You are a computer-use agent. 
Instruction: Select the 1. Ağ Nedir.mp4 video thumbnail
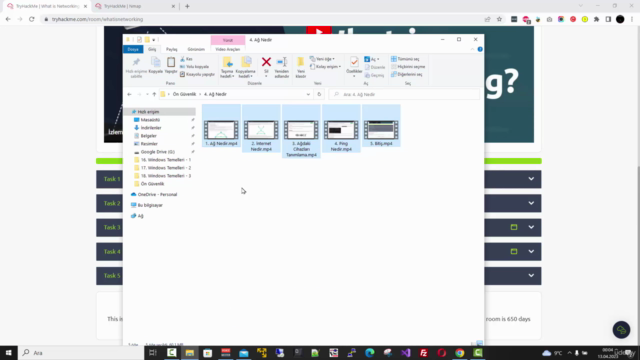point(221,130)
